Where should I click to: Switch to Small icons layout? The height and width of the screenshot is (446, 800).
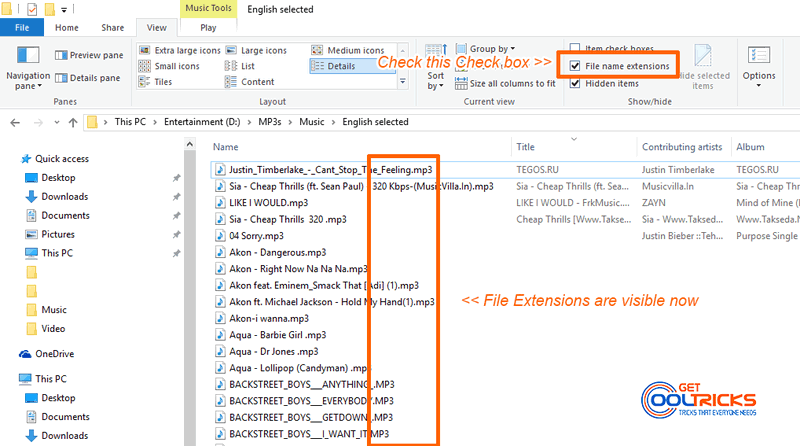pyautogui.click(x=169, y=66)
